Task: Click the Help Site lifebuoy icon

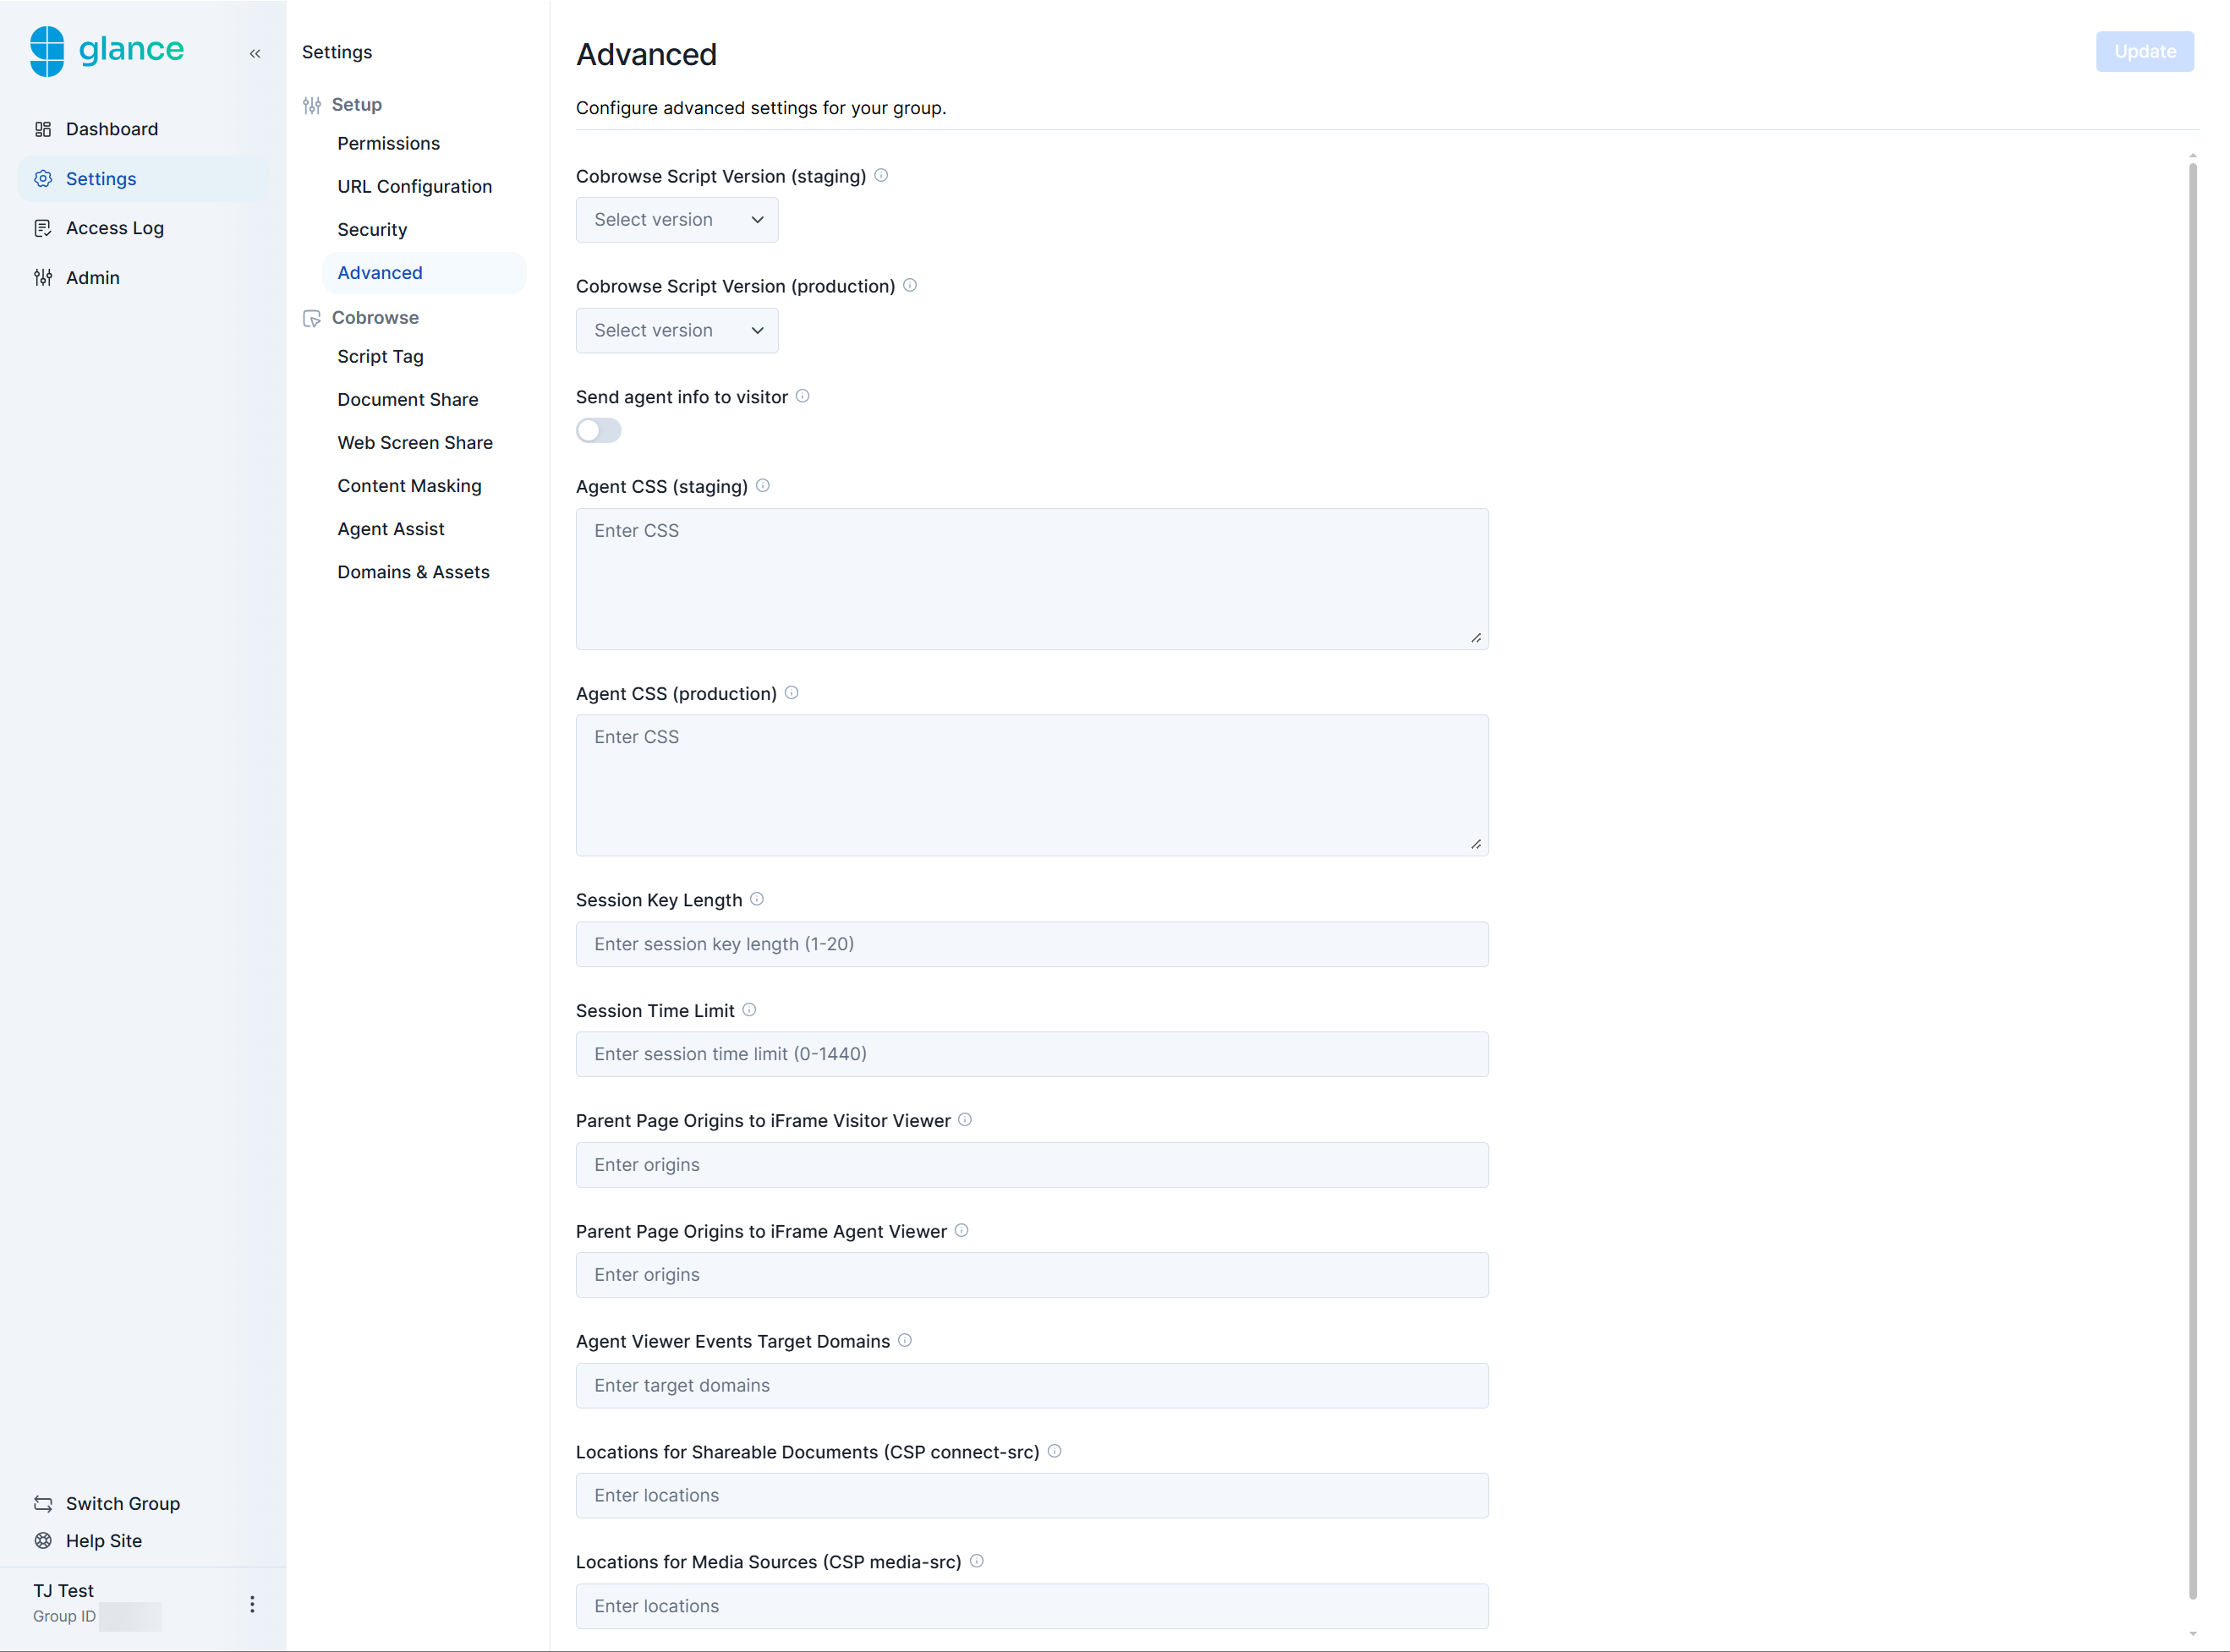Action: click(x=43, y=1541)
